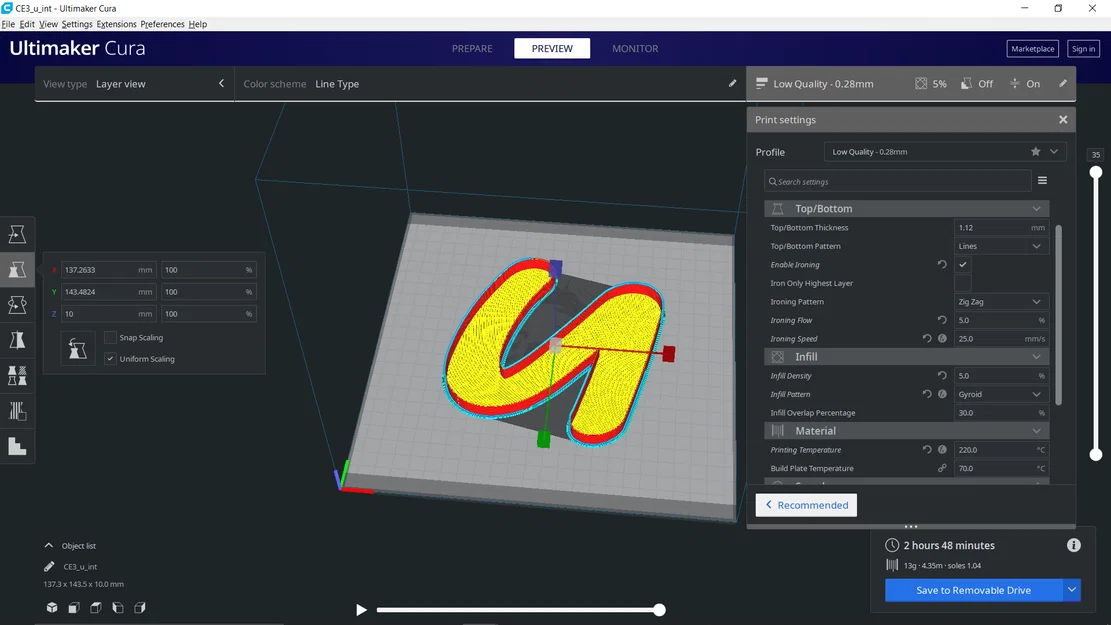The width and height of the screenshot is (1111, 625).
Task: Click the settings search field
Action: point(897,181)
